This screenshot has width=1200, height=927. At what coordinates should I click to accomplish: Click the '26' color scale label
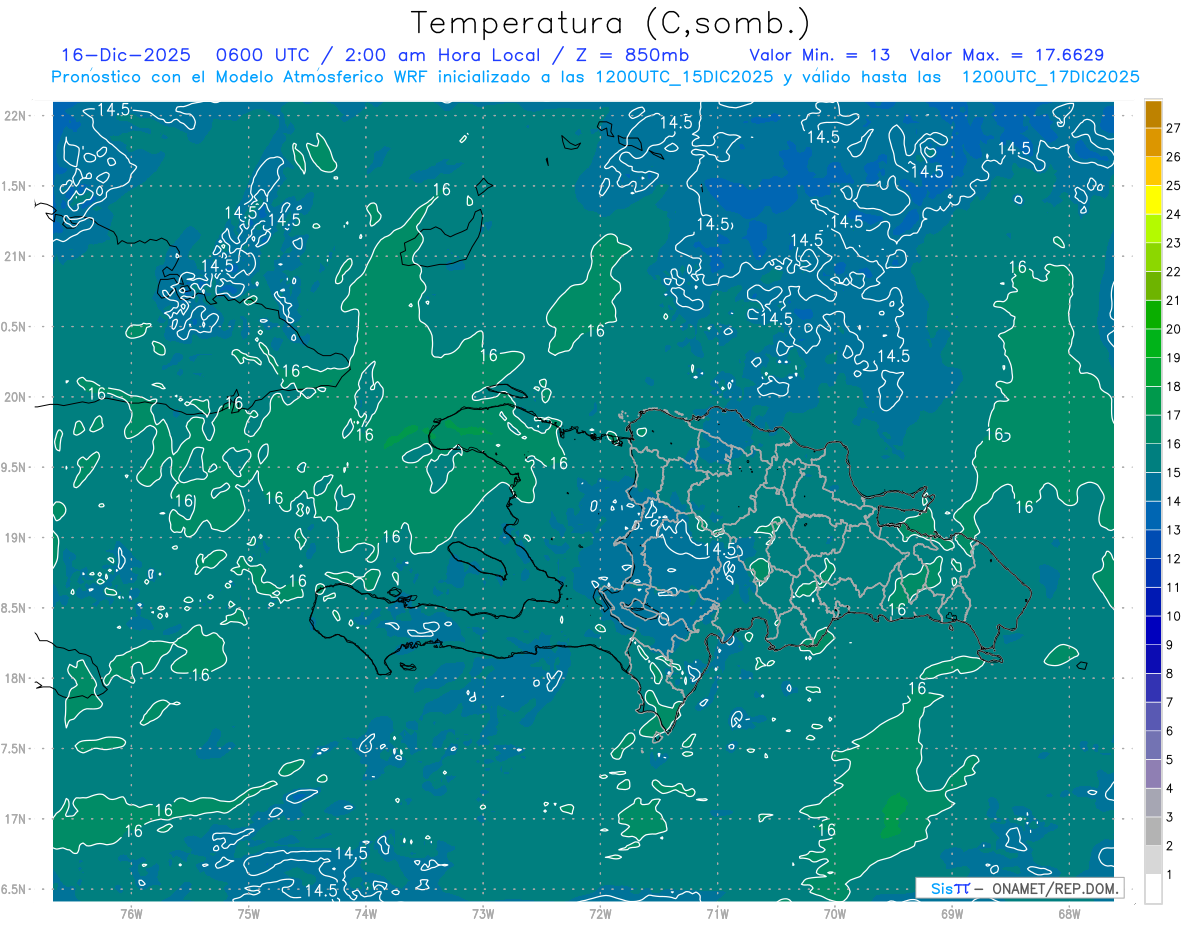1174,157
